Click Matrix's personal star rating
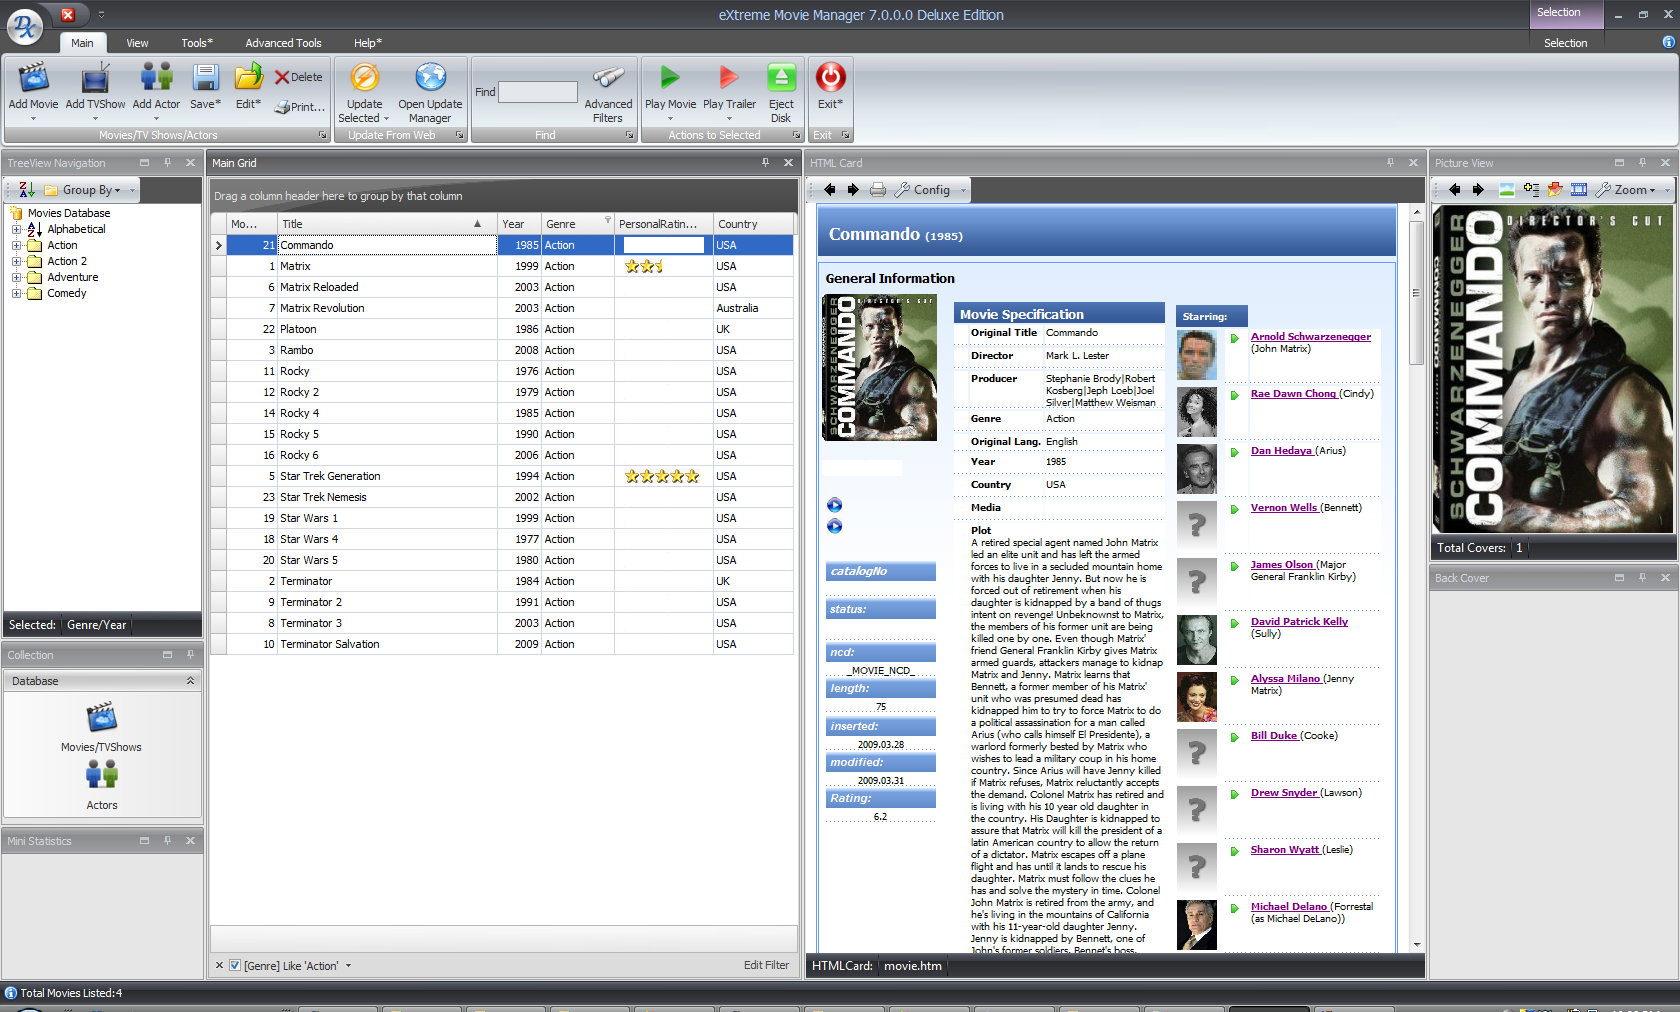 point(644,266)
